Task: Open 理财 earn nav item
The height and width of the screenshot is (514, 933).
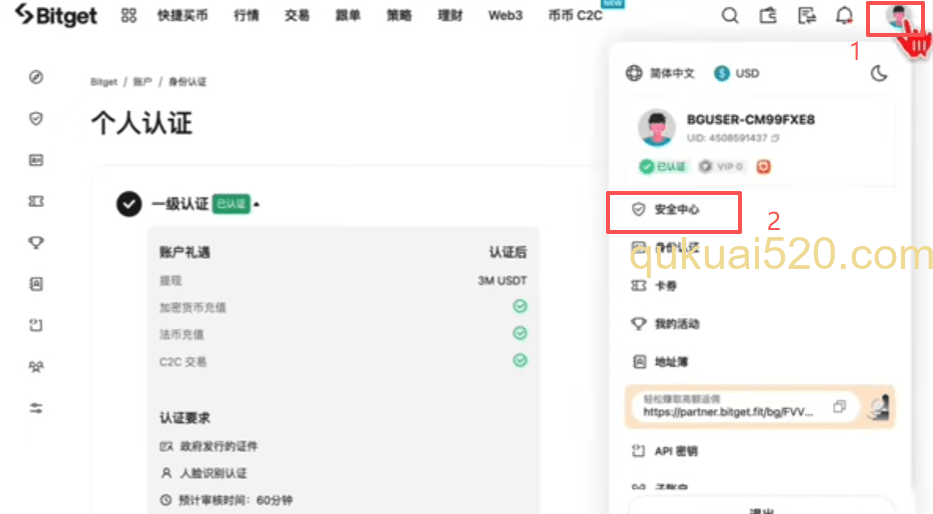Action: coord(450,15)
